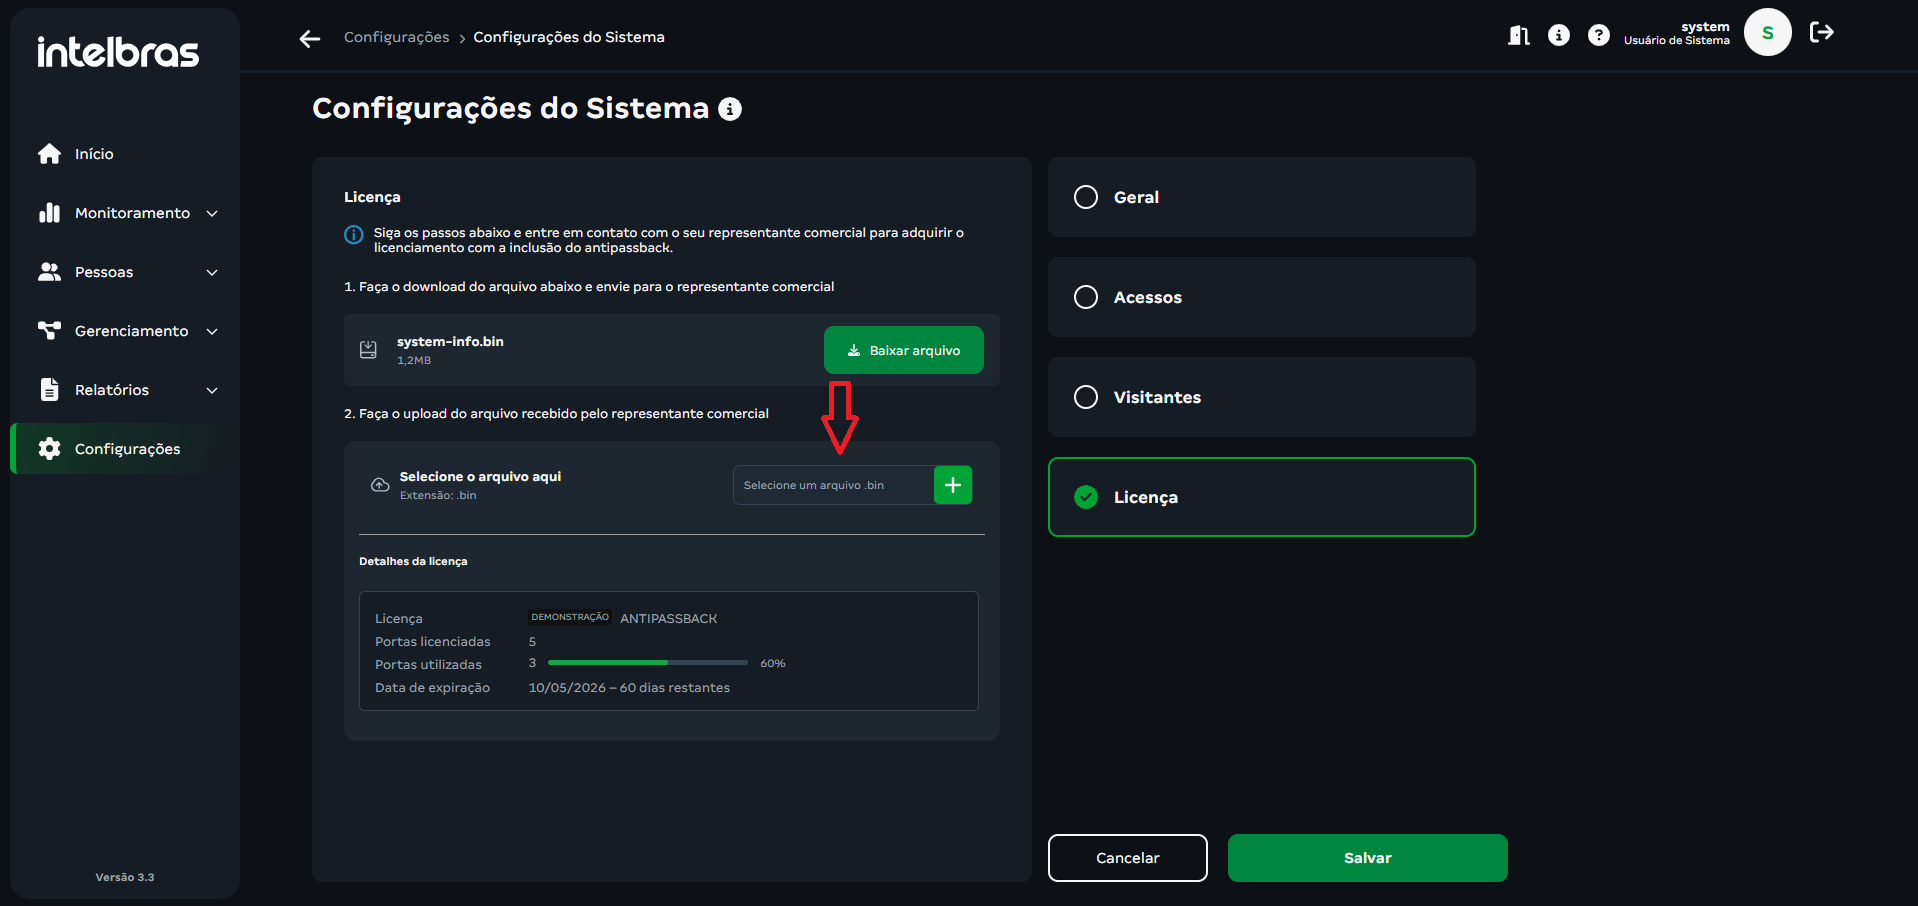The width and height of the screenshot is (1918, 906).
Task: Expand the Pessoas sidebar menu
Action: (x=130, y=272)
